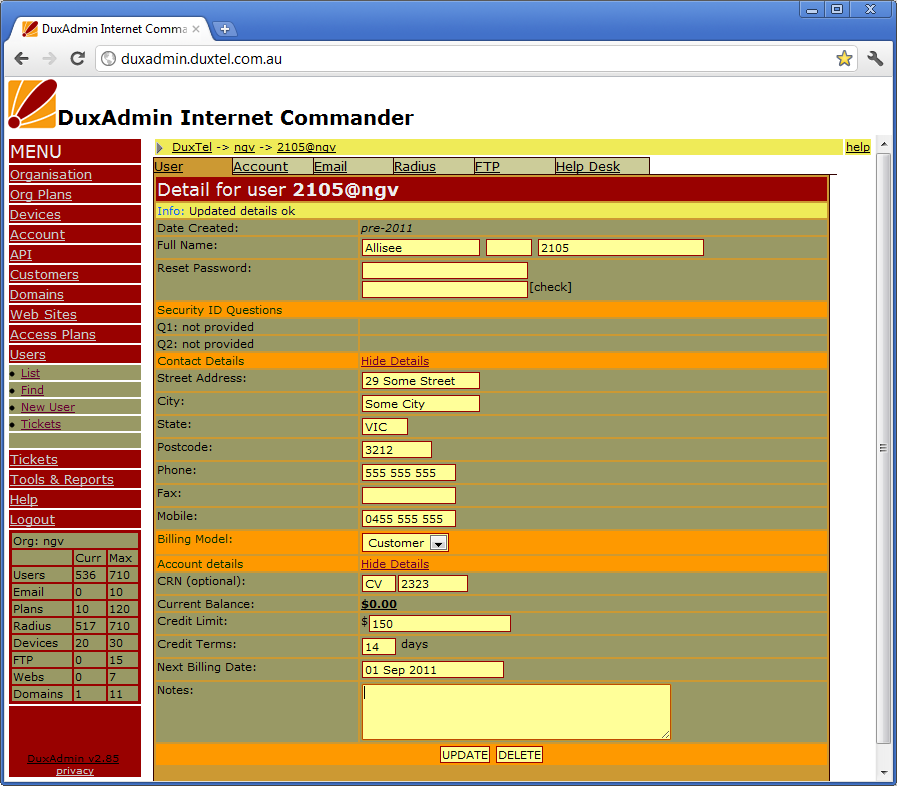Click the breadcrumb arrow triangle icon

pos(160,148)
